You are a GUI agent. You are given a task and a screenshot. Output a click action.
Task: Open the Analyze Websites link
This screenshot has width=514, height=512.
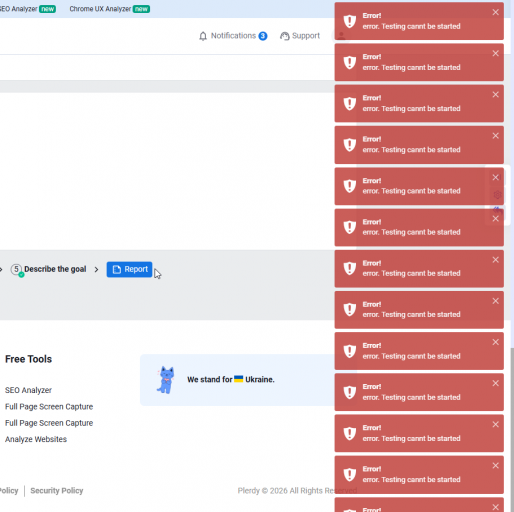[36, 439]
